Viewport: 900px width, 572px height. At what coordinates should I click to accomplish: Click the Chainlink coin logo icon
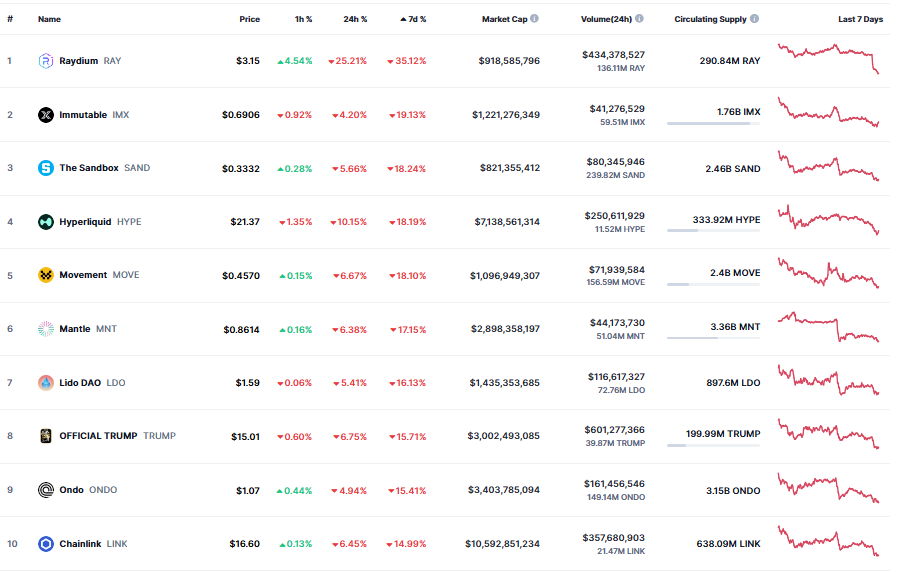point(46,544)
